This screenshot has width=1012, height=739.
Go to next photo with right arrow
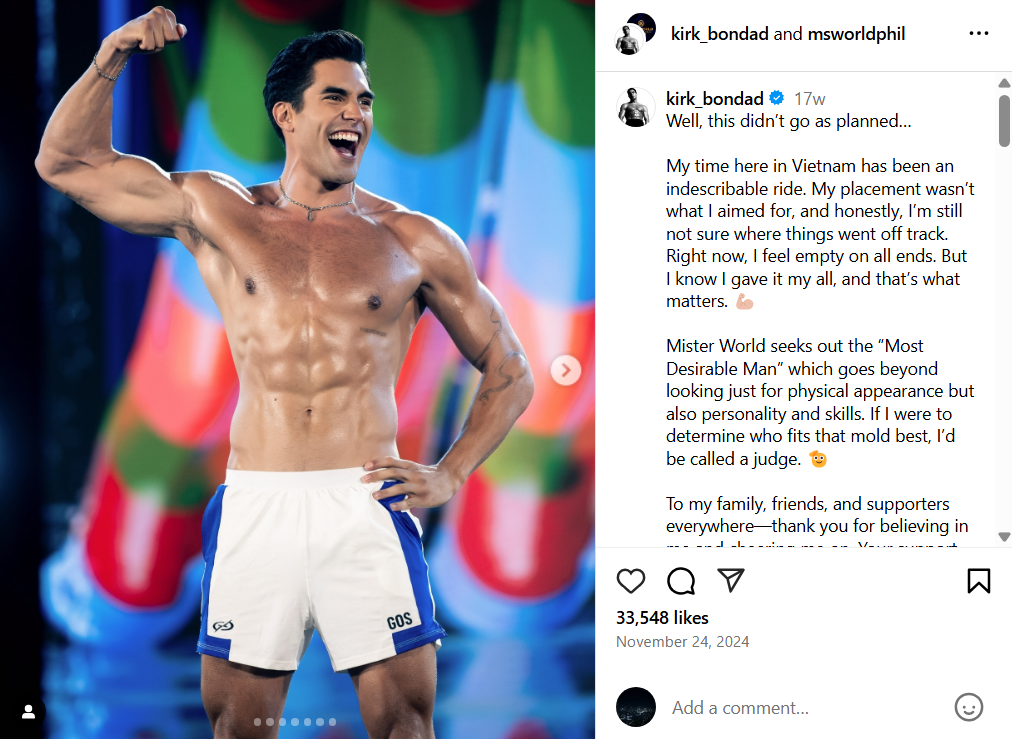coord(566,370)
